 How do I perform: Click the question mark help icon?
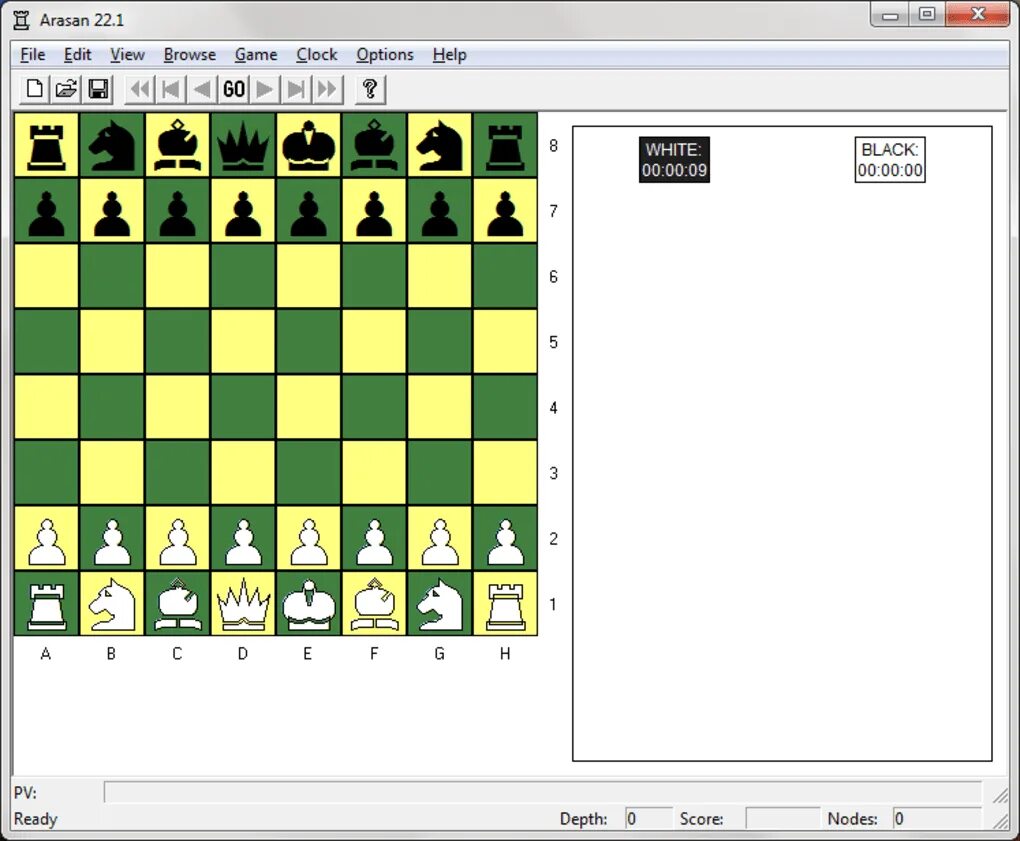(370, 89)
